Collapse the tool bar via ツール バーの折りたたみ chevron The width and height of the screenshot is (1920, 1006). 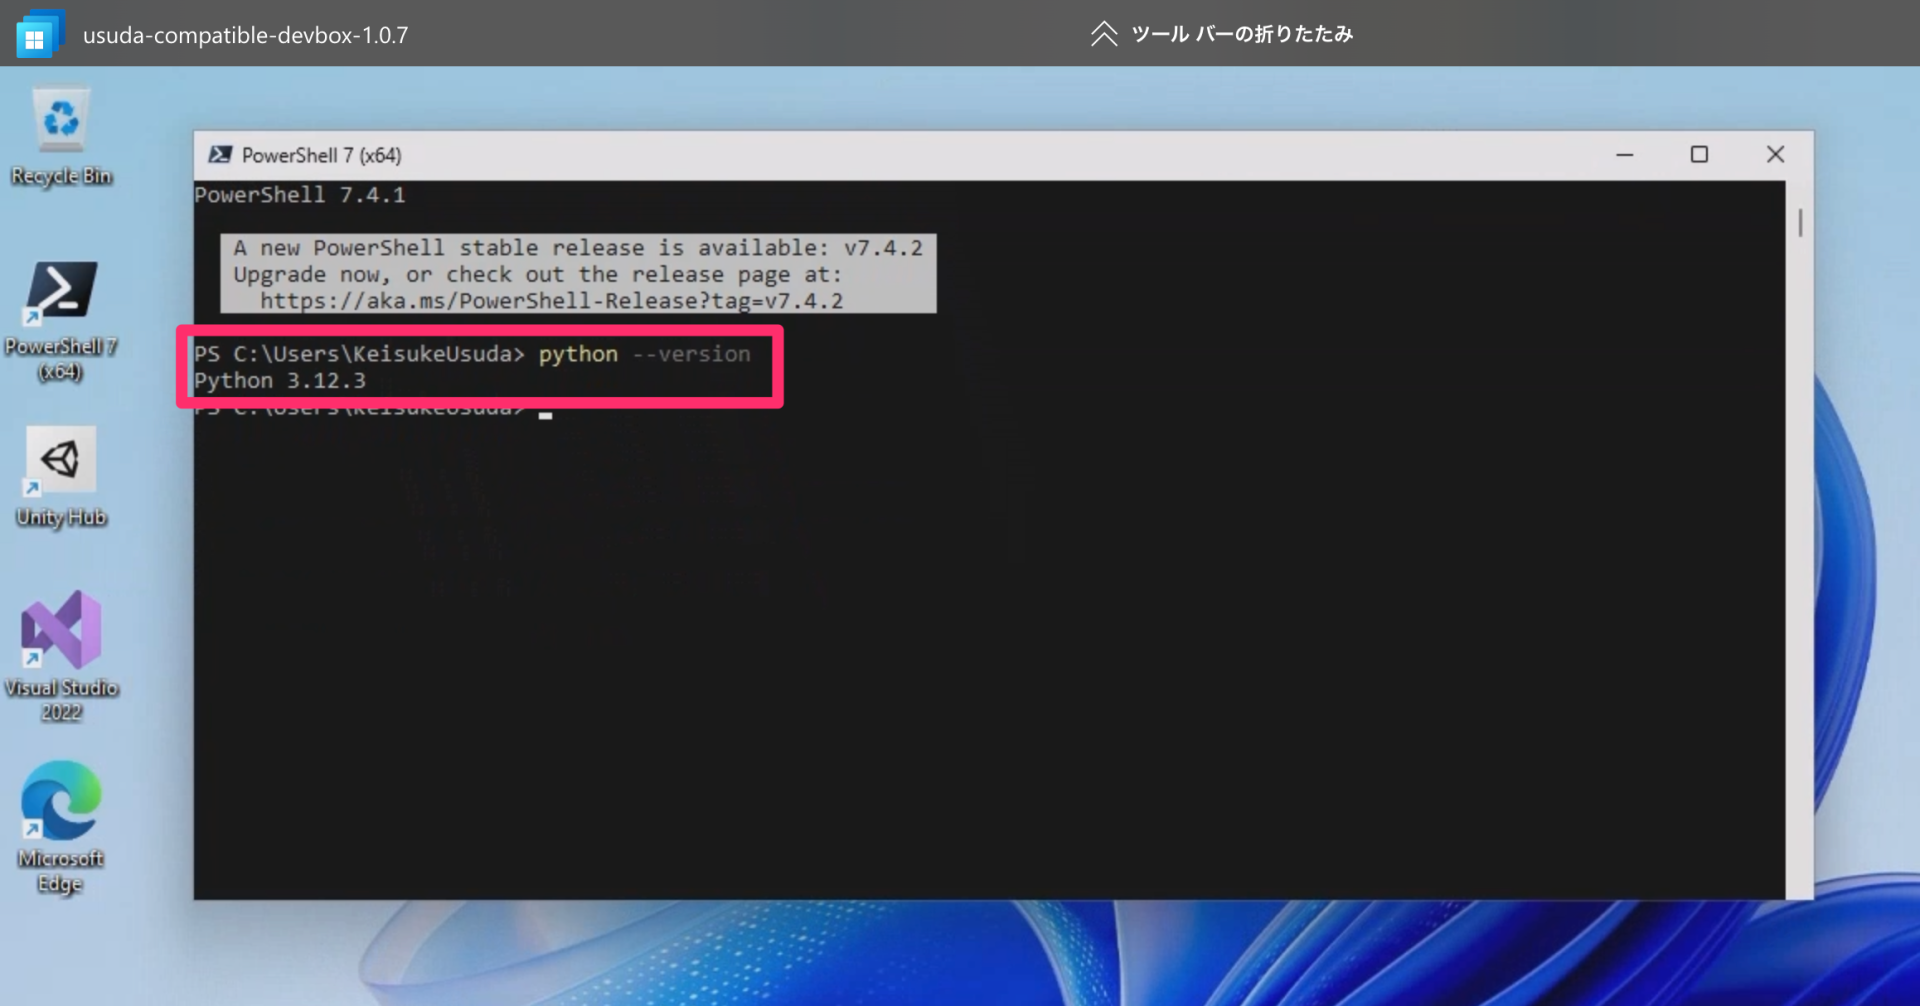(x=1104, y=33)
